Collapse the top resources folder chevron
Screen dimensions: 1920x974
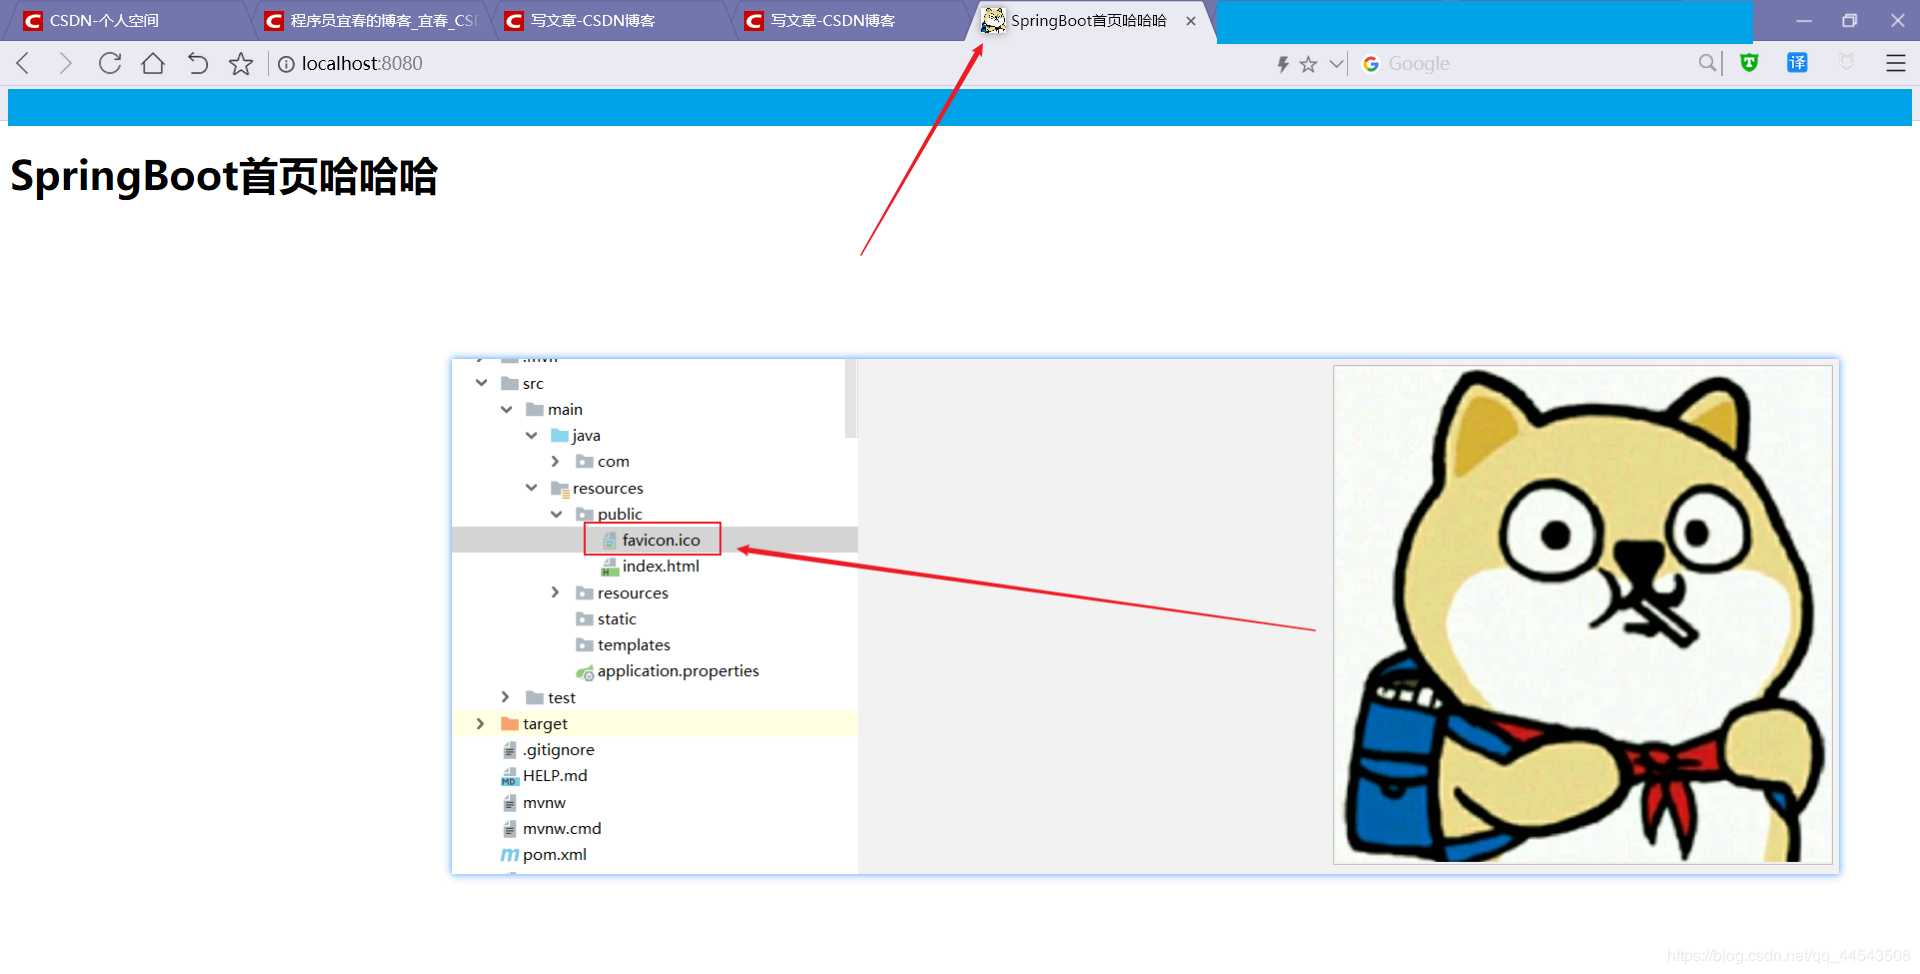(x=532, y=488)
